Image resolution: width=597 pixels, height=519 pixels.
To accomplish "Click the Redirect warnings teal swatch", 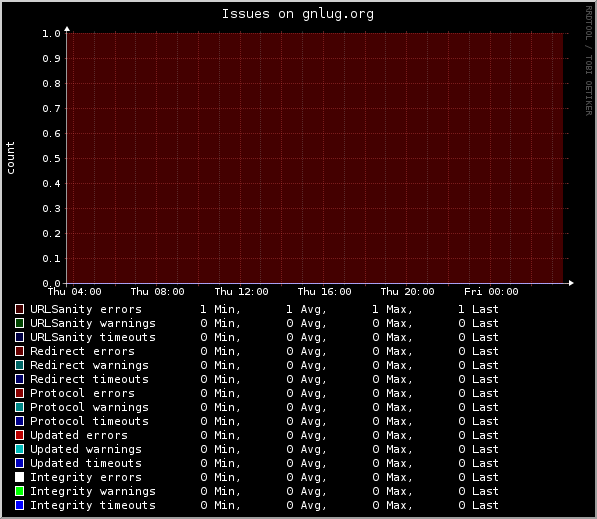I will [19, 365].
